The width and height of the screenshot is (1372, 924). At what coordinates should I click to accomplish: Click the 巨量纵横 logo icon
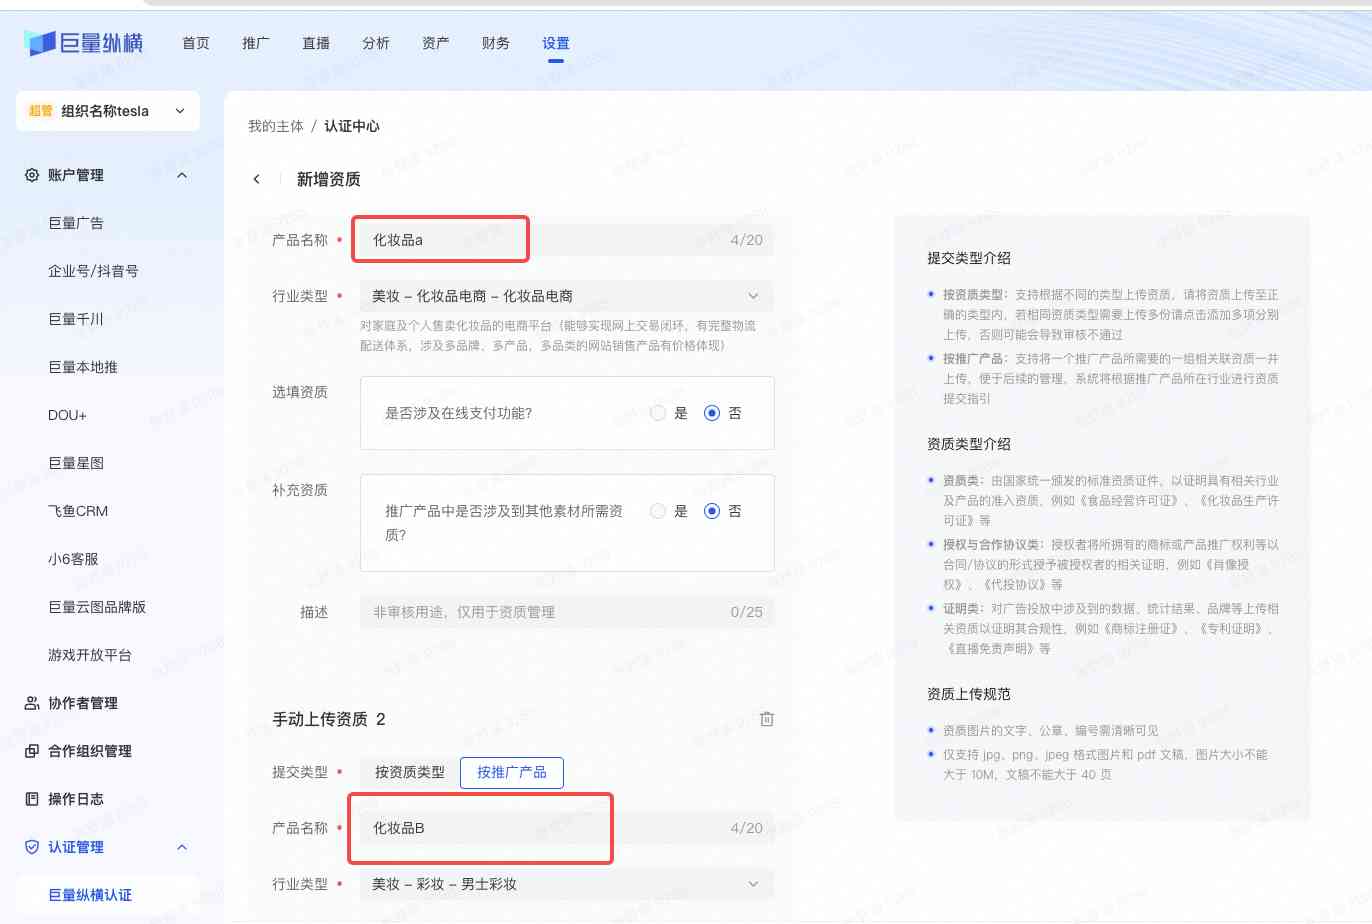[40, 43]
